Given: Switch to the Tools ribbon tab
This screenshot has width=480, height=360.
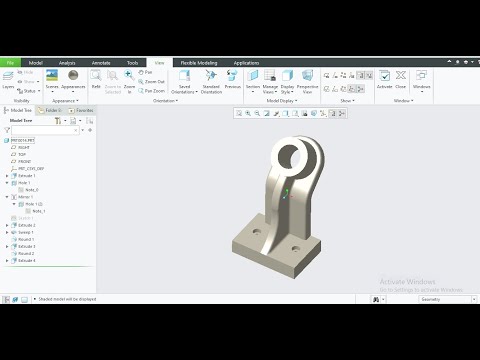Looking at the screenshot, I should (x=132, y=63).
